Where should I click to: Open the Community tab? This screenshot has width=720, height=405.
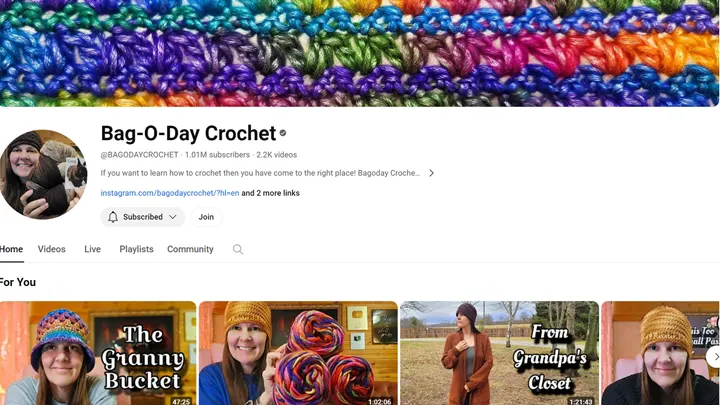click(190, 249)
